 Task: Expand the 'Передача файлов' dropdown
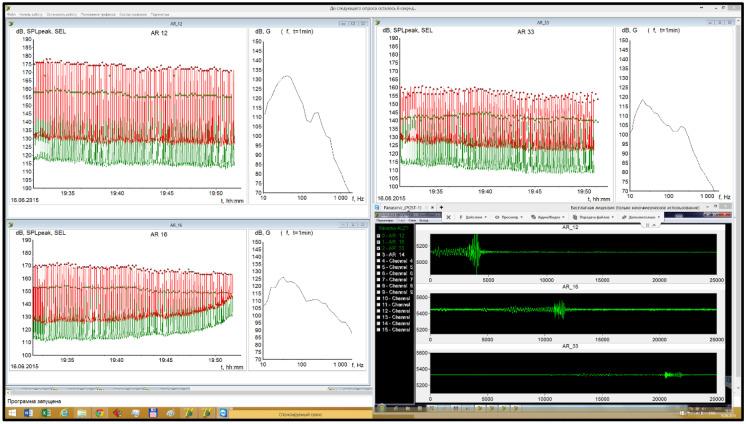point(592,216)
